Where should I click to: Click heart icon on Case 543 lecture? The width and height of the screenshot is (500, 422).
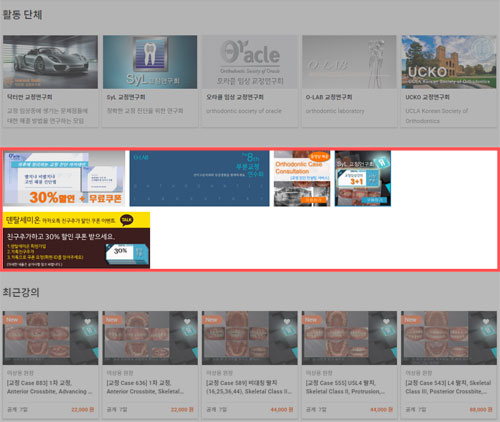(486, 321)
